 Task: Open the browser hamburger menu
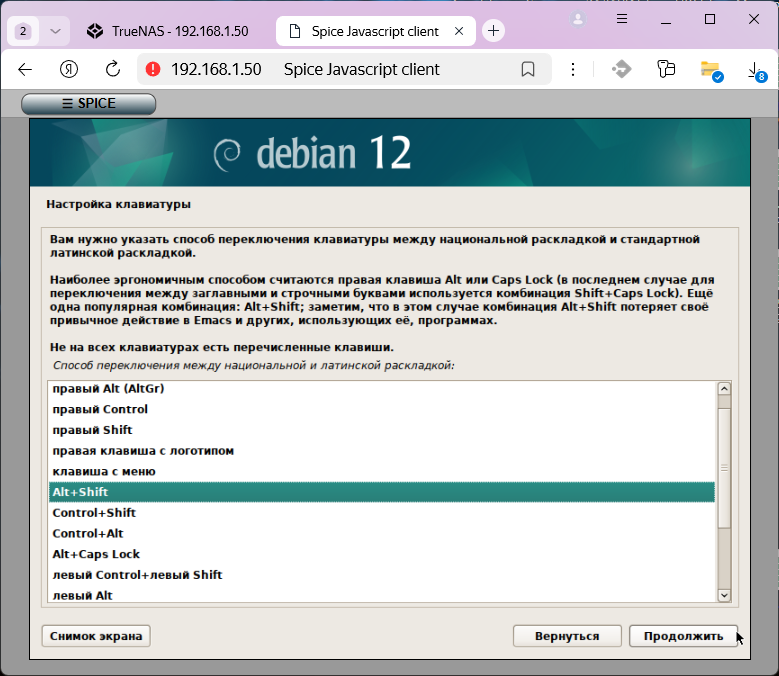[x=622, y=19]
